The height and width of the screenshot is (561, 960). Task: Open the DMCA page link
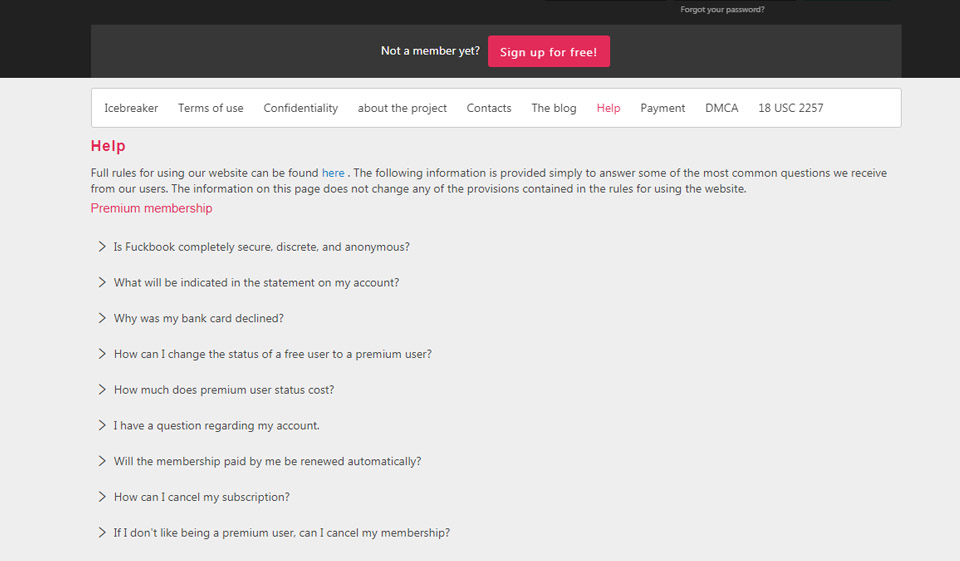click(722, 108)
